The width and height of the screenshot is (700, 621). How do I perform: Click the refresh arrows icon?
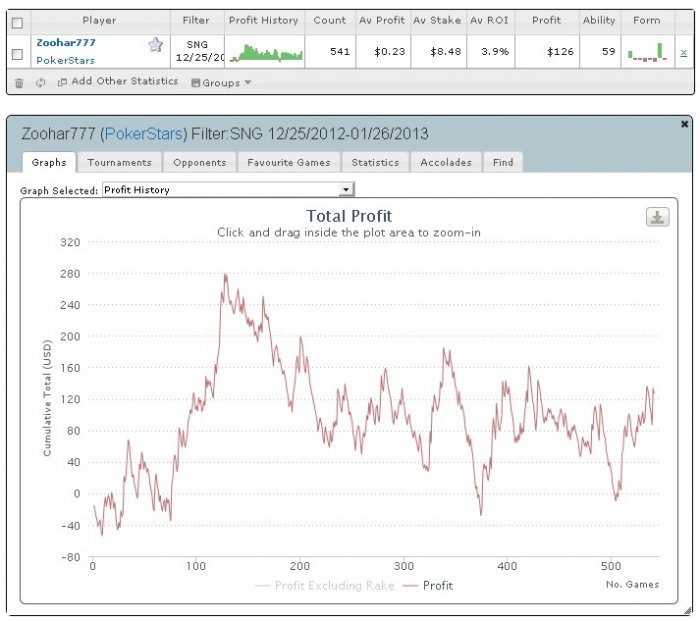(41, 83)
